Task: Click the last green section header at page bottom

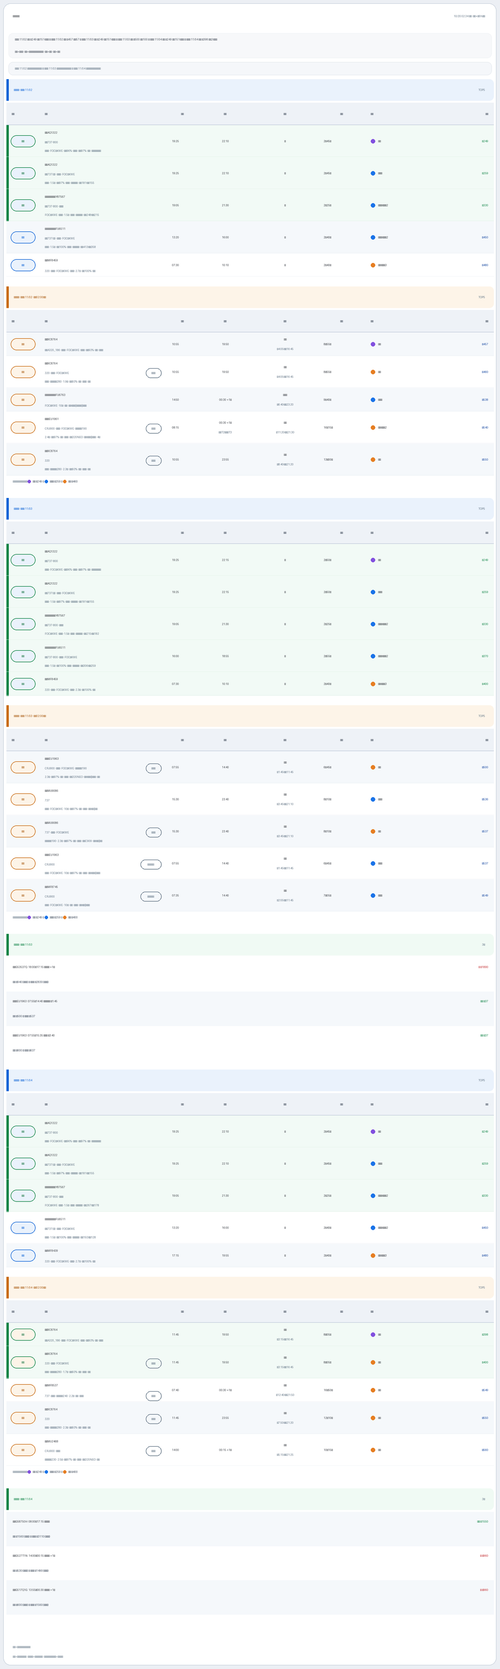Action: coord(250,1499)
